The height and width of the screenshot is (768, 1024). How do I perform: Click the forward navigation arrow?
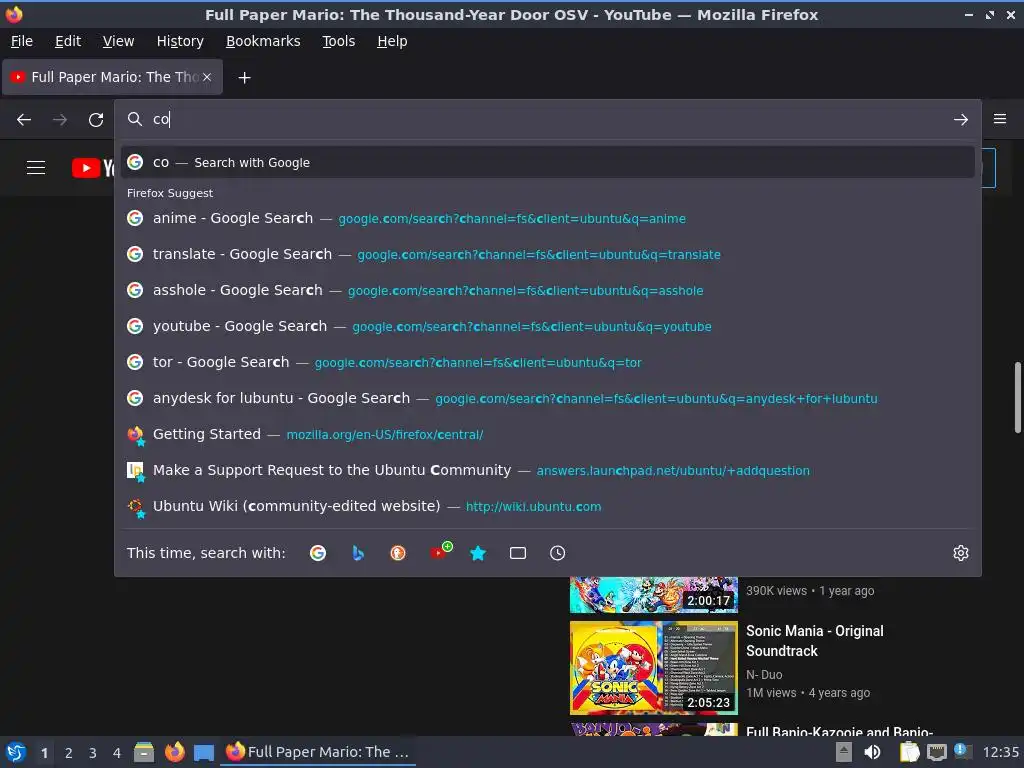[x=60, y=120]
